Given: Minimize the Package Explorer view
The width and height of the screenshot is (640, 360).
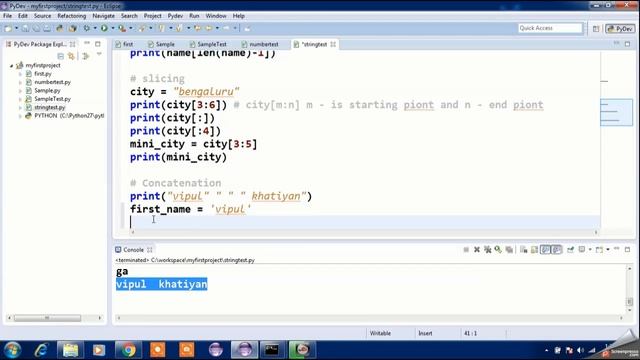Looking at the screenshot, I should pos(87,43).
